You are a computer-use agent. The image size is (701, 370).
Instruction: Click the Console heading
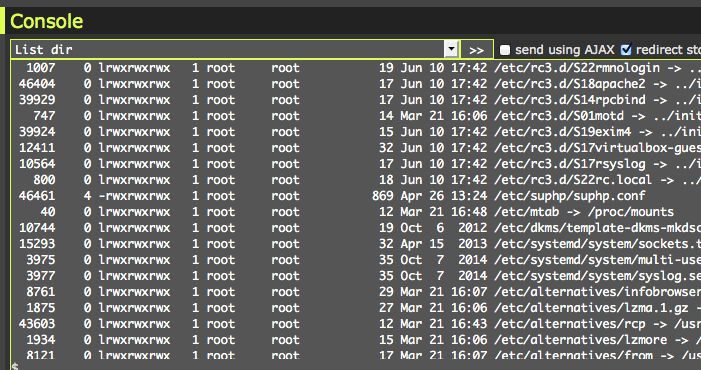point(46,21)
